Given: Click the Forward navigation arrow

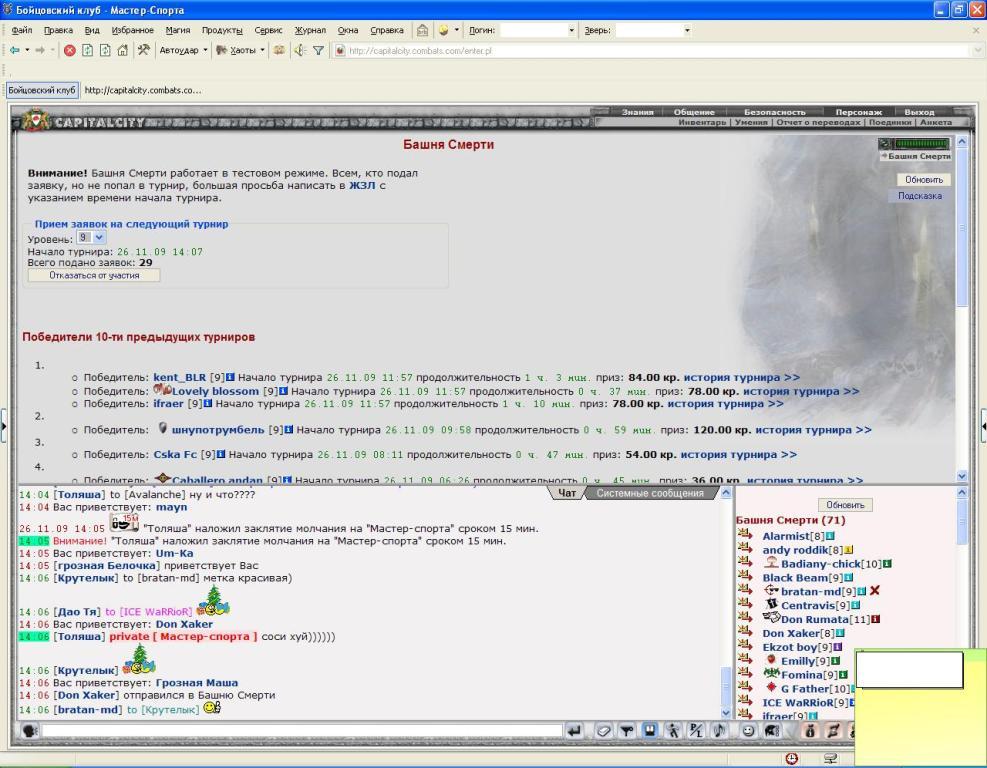Looking at the screenshot, I should [x=40, y=50].
